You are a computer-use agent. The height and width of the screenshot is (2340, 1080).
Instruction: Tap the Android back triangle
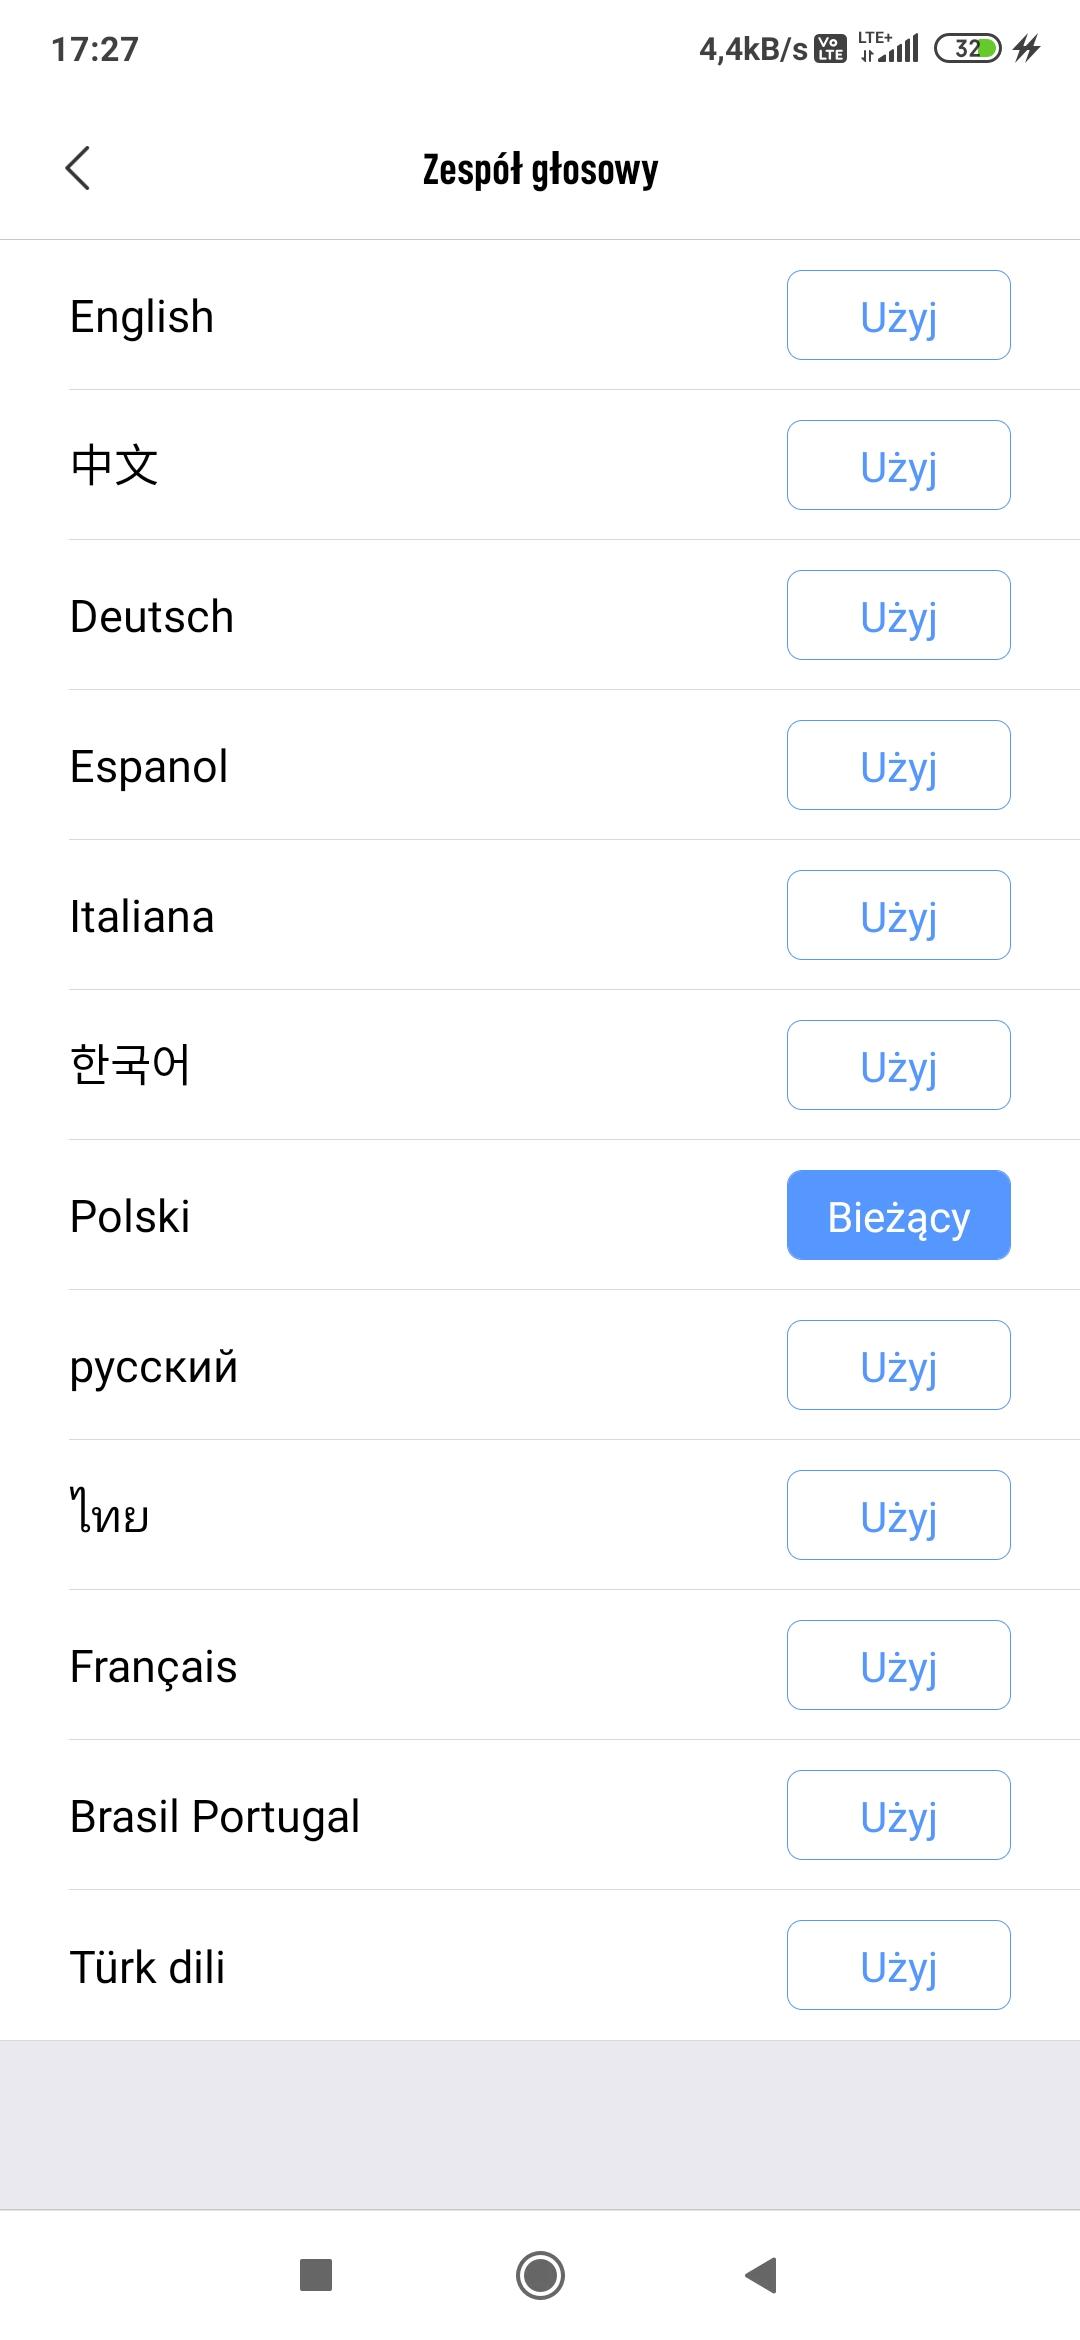[x=762, y=2275]
